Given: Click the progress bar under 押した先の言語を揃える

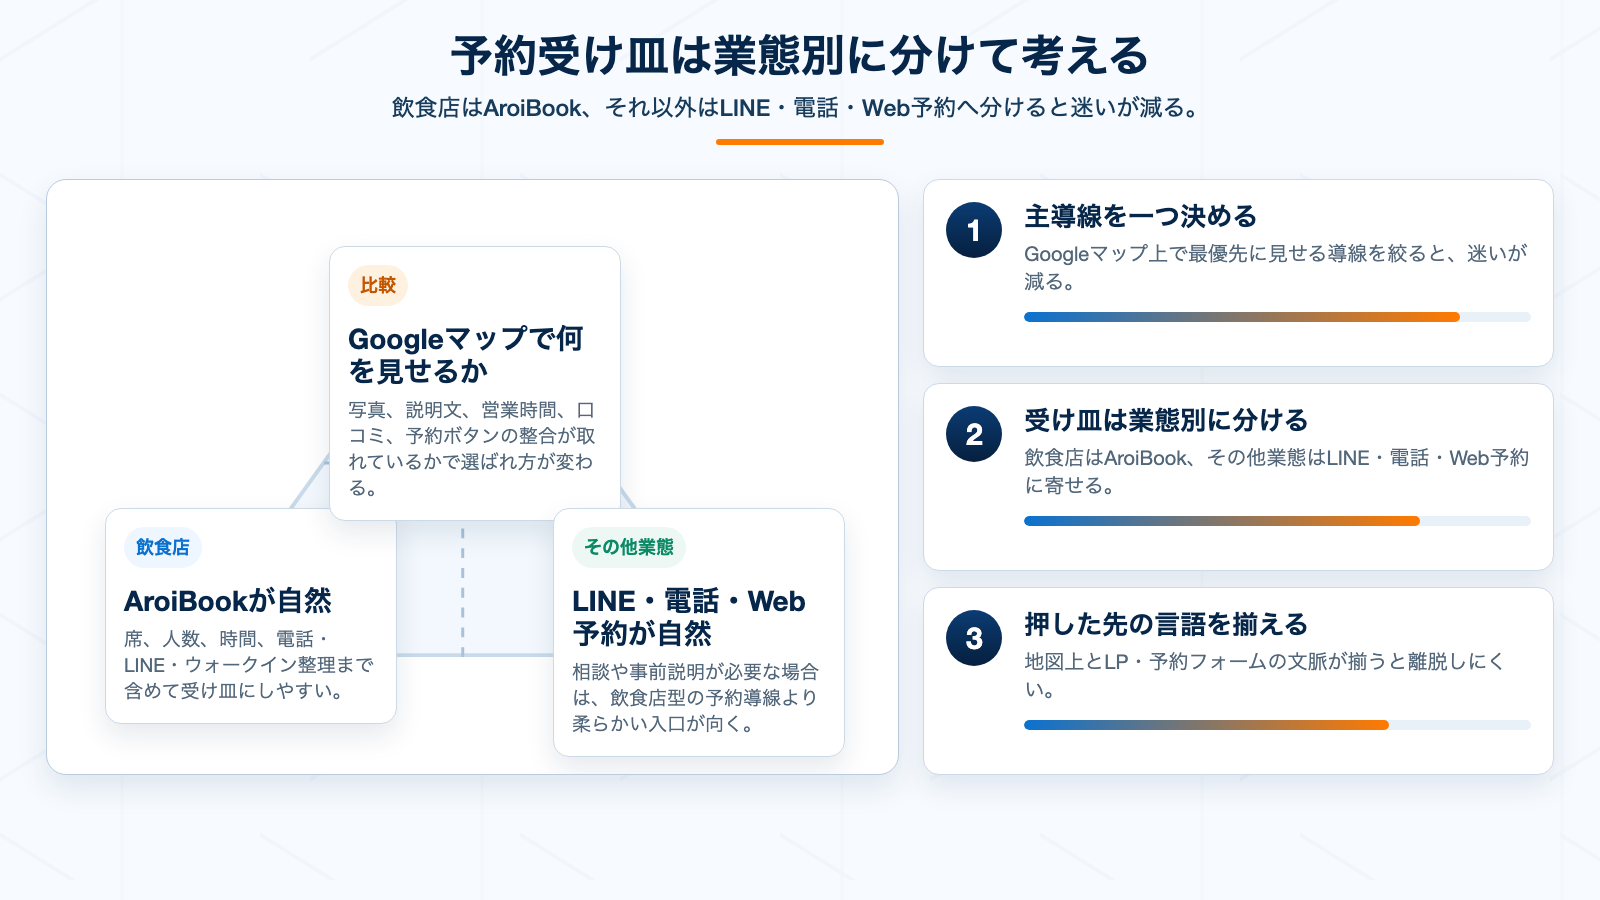Looking at the screenshot, I should pyautogui.click(x=1277, y=725).
